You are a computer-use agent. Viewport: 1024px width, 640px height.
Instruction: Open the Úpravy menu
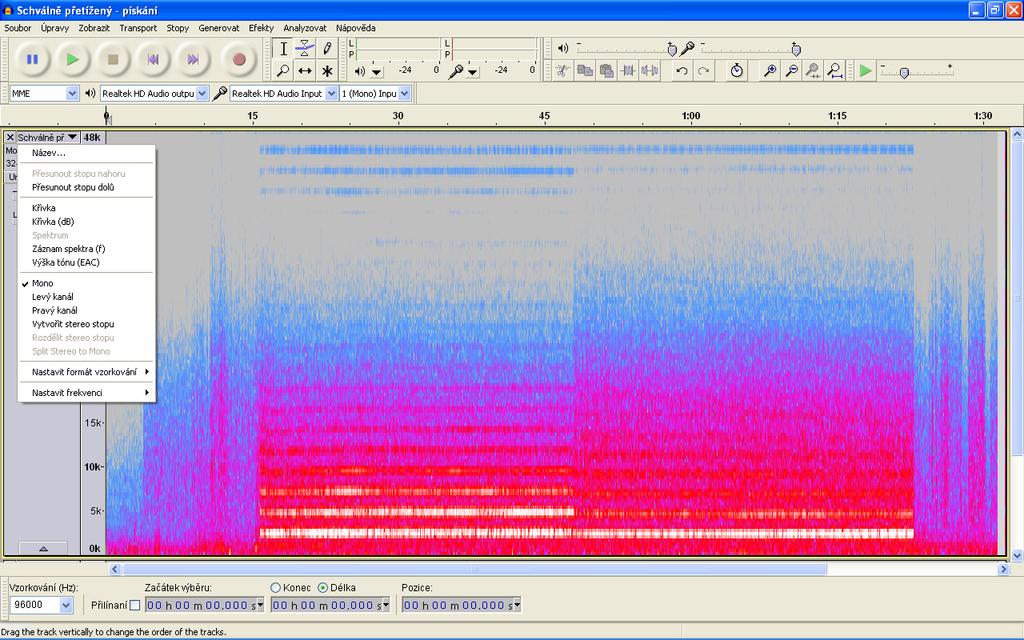point(55,28)
